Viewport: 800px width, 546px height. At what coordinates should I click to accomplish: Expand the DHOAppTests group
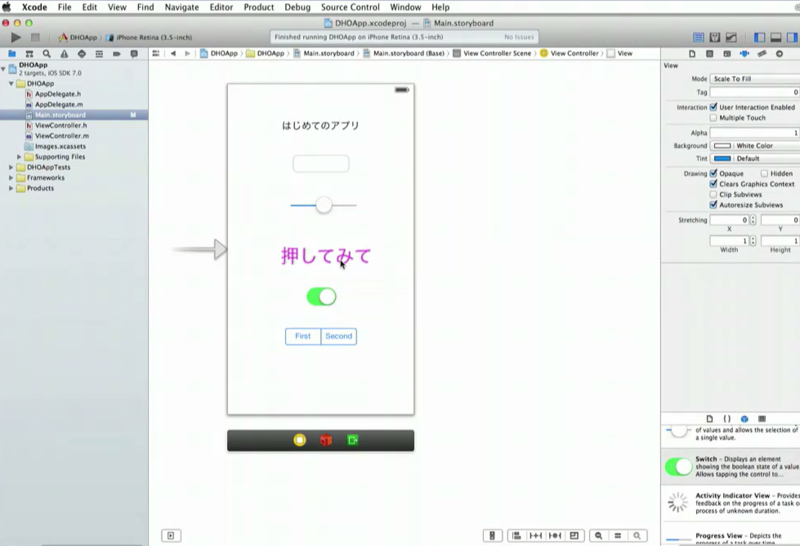11,167
